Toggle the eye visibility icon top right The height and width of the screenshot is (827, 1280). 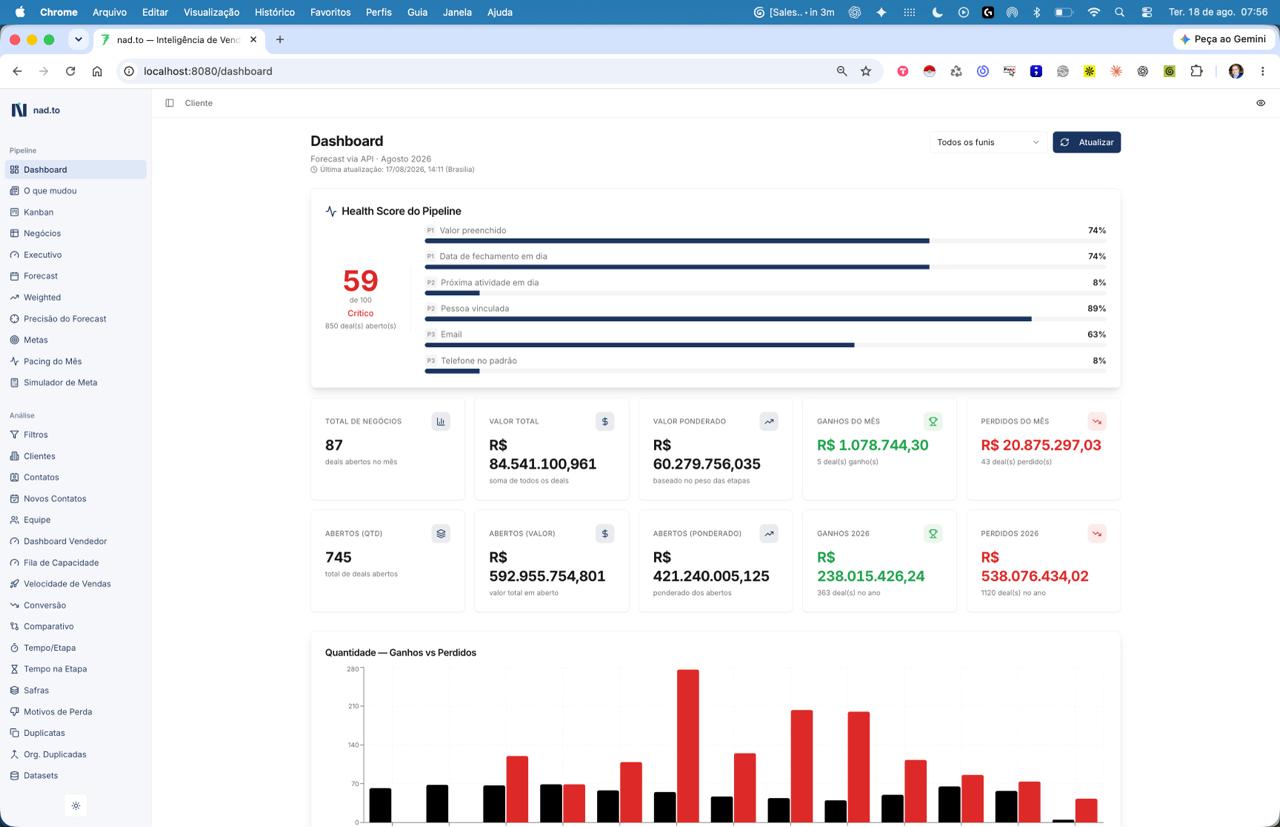point(1260,103)
